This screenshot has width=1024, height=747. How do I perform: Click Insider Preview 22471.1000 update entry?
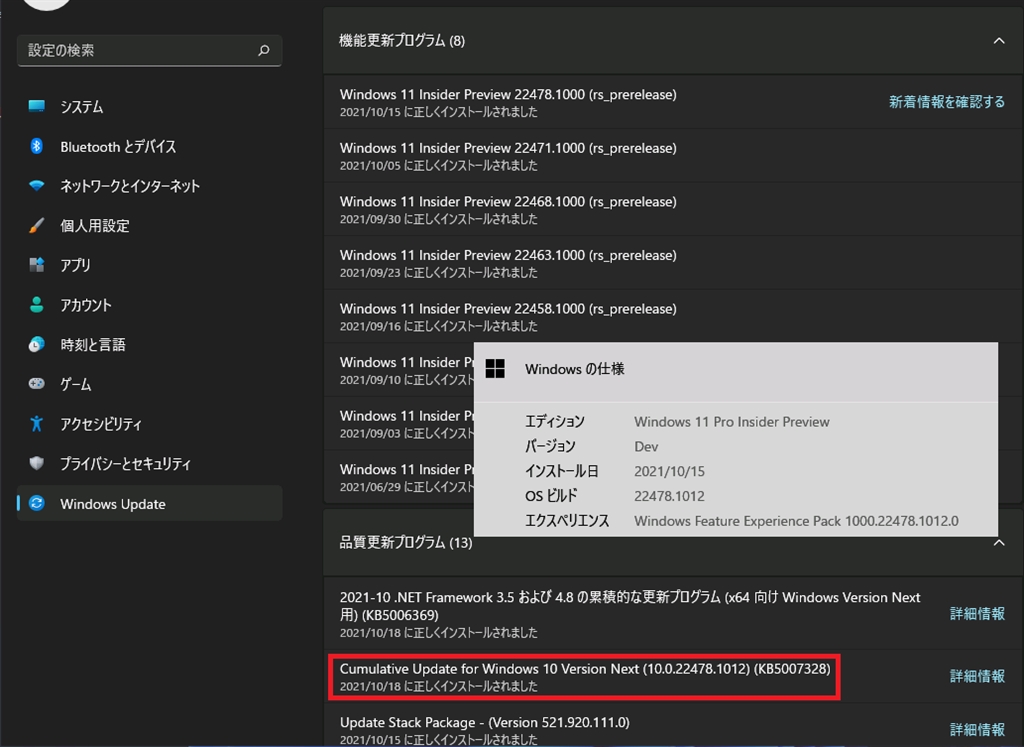pyautogui.click(x=673, y=155)
